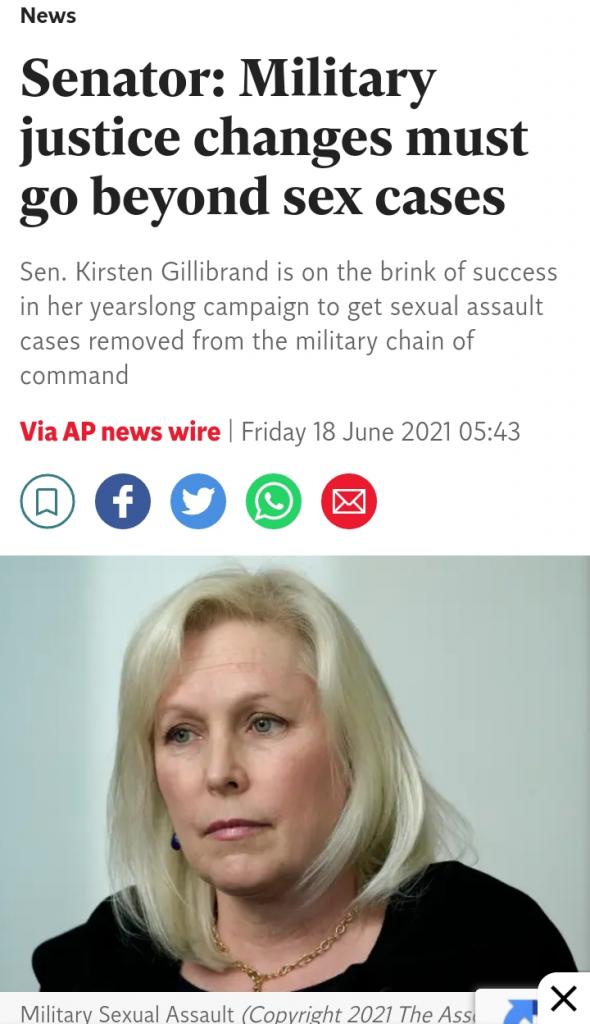
Task: Share the article through WhatsApp
Action: pos(273,501)
